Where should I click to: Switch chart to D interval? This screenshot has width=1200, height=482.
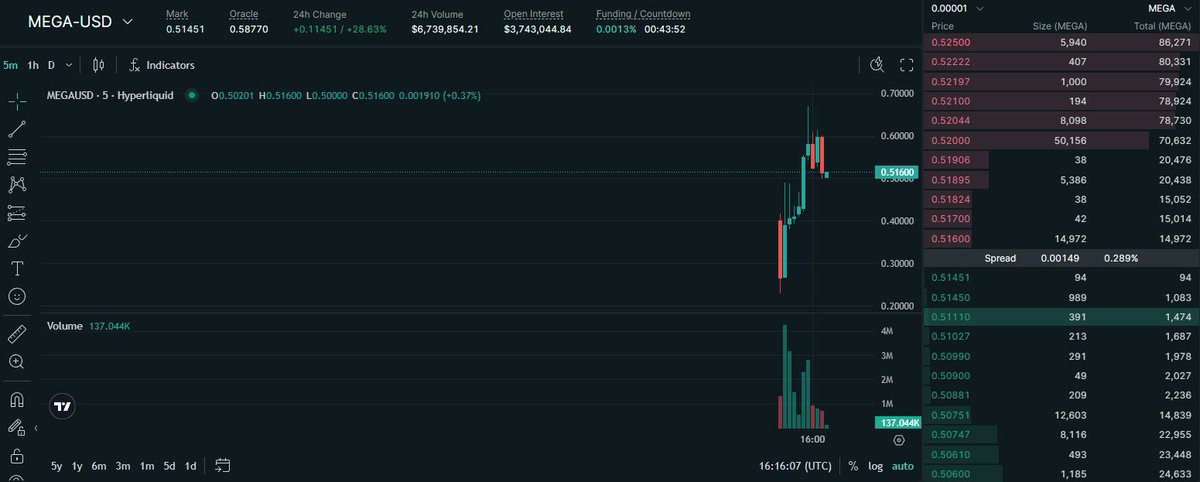[x=52, y=65]
